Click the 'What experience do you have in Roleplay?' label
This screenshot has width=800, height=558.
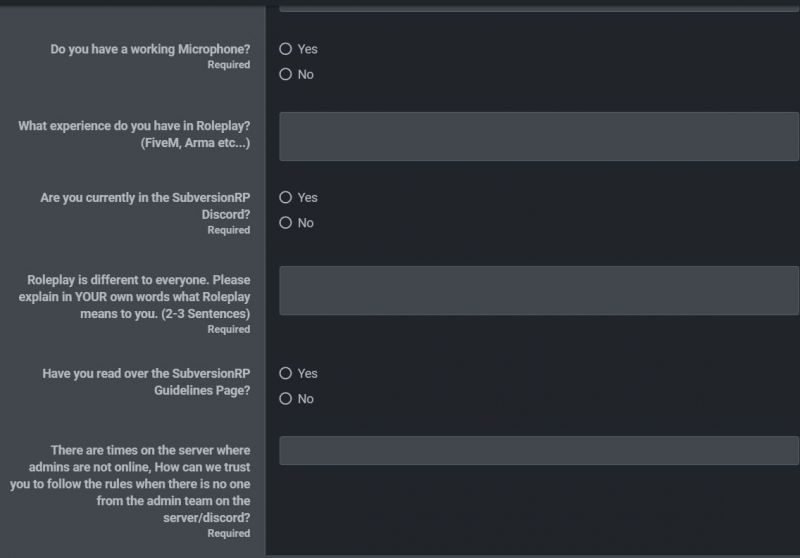pos(134,134)
